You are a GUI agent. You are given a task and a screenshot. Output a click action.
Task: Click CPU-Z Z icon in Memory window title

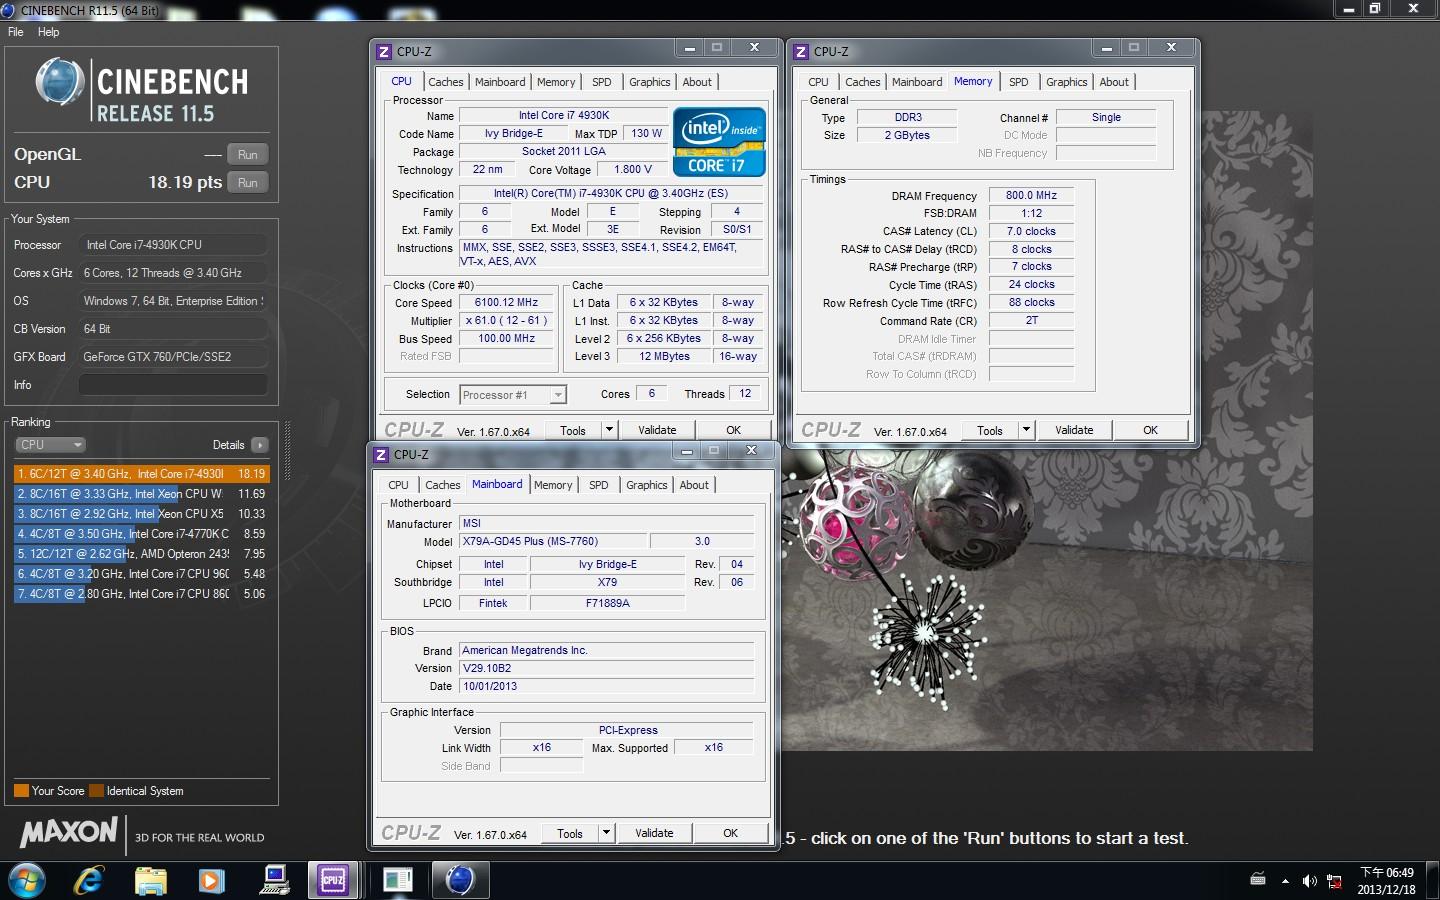(801, 52)
